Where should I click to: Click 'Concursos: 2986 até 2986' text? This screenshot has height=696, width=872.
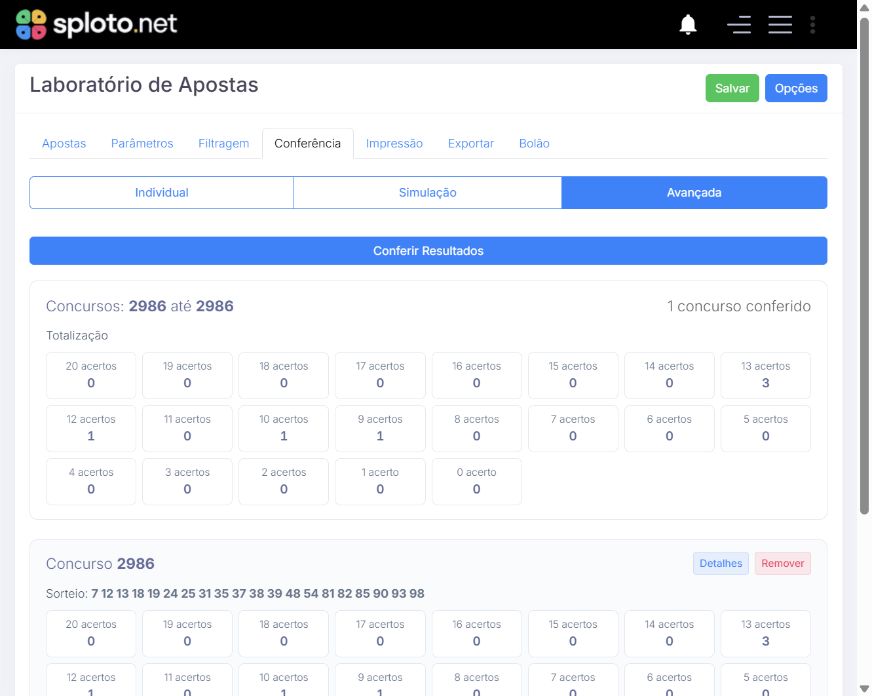point(140,306)
